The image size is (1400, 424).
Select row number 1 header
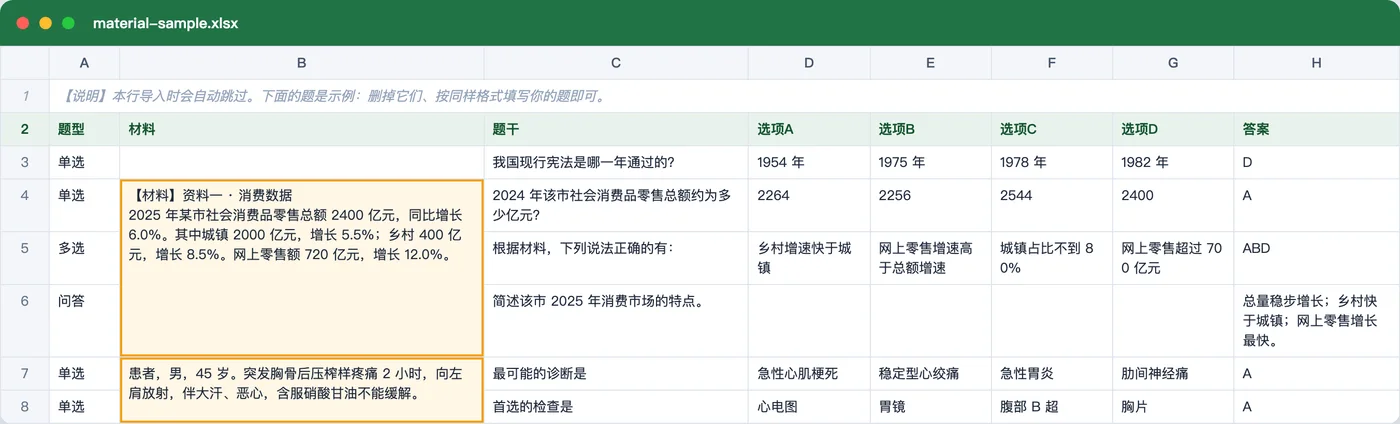[x=25, y=96]
